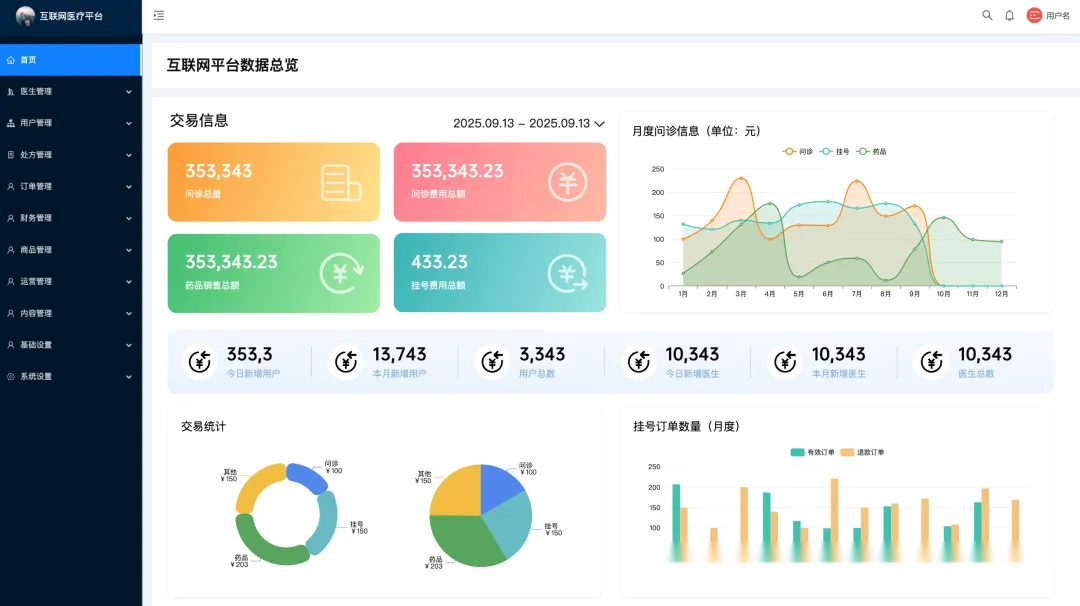
Task: Click the document icon on 问诊总量 card
Action: (340, 182)
